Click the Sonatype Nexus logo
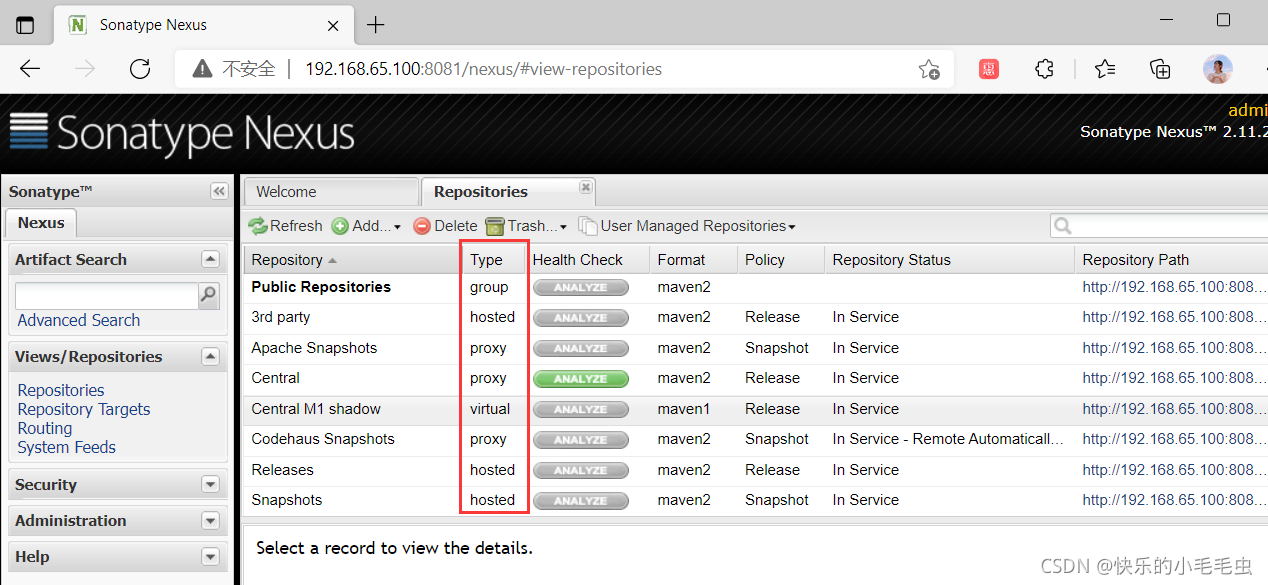This screenshot has width=1268, height=585. click(182, 134)
